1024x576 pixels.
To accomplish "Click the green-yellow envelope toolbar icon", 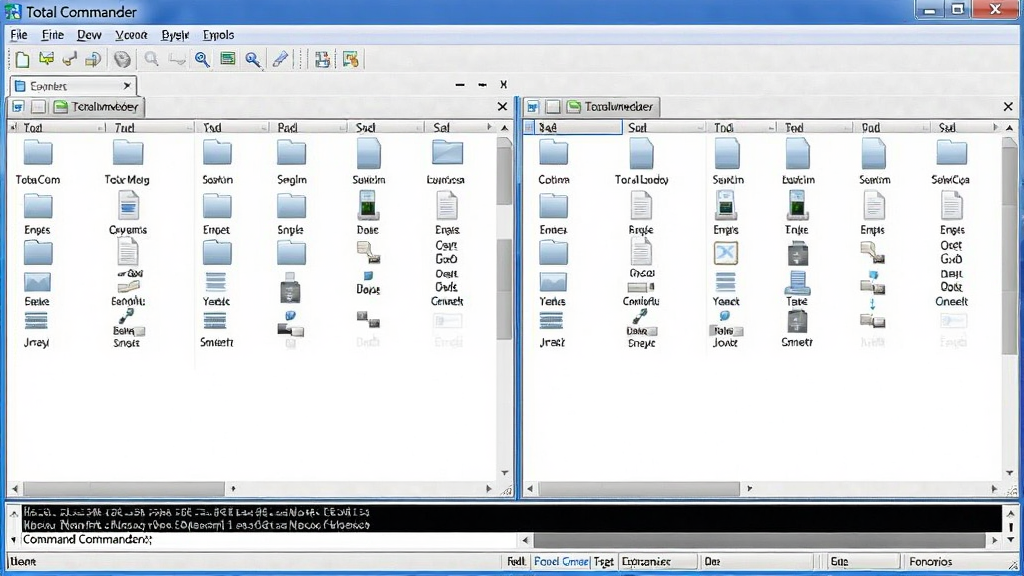I will (x=46, y=59).
